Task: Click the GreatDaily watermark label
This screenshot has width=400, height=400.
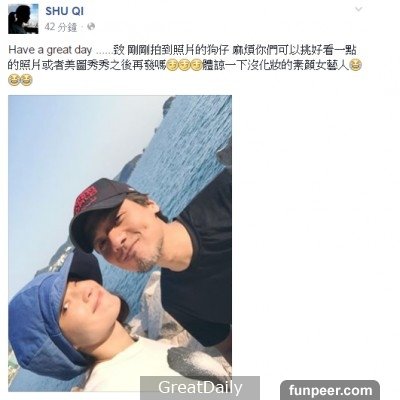Action: tap(200, 388)
